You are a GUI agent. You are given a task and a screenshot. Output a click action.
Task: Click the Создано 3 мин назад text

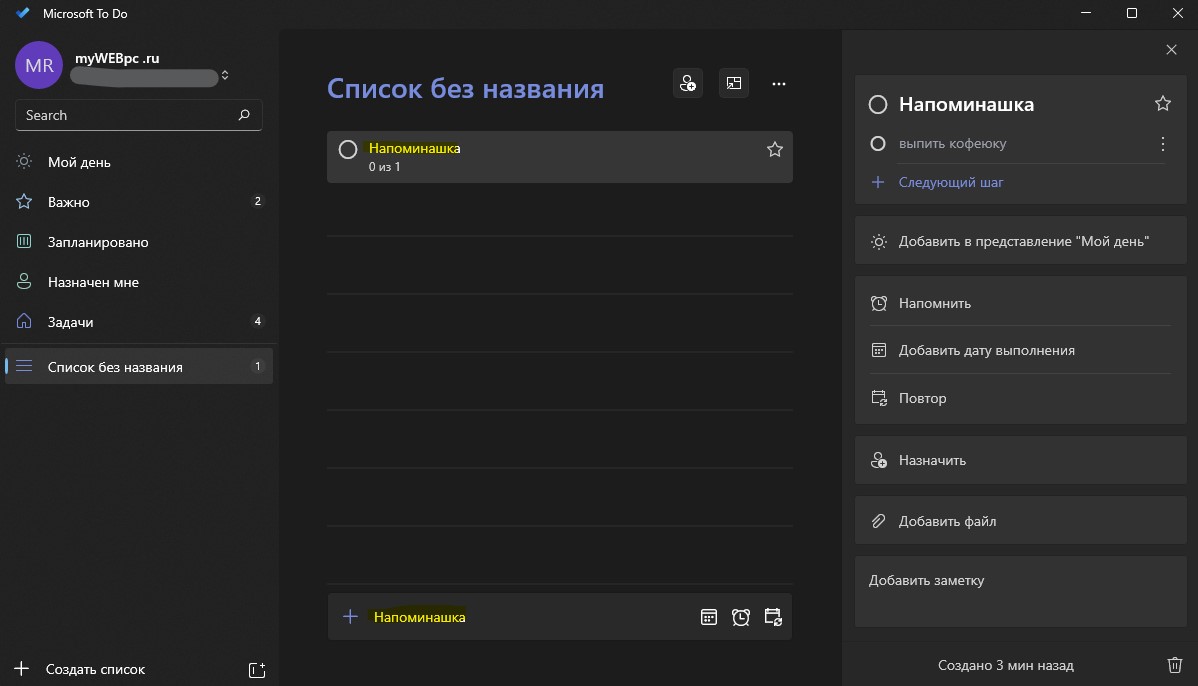[x=1005, y=665]
